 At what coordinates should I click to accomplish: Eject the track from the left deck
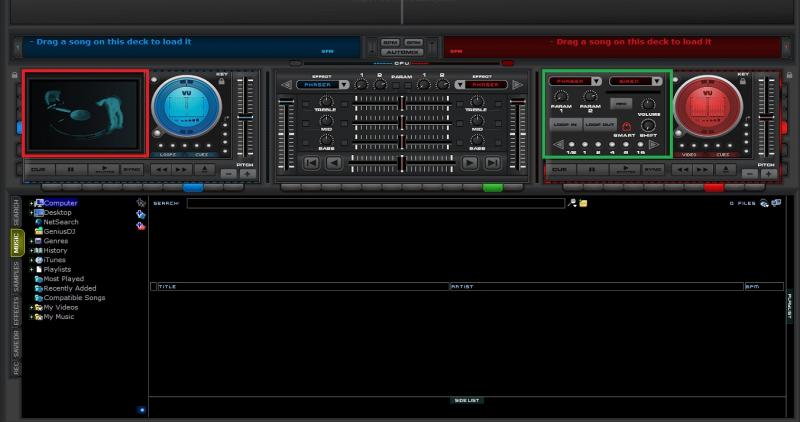coord(204,170)
